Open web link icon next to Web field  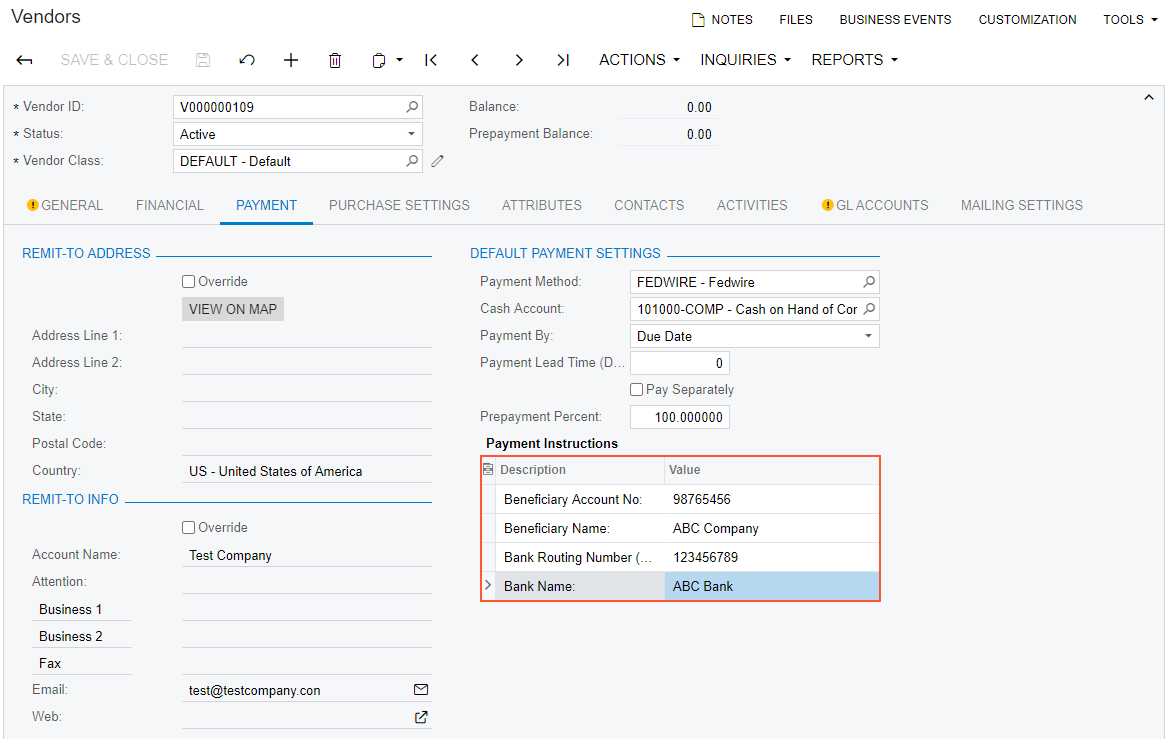pos(421,717)
